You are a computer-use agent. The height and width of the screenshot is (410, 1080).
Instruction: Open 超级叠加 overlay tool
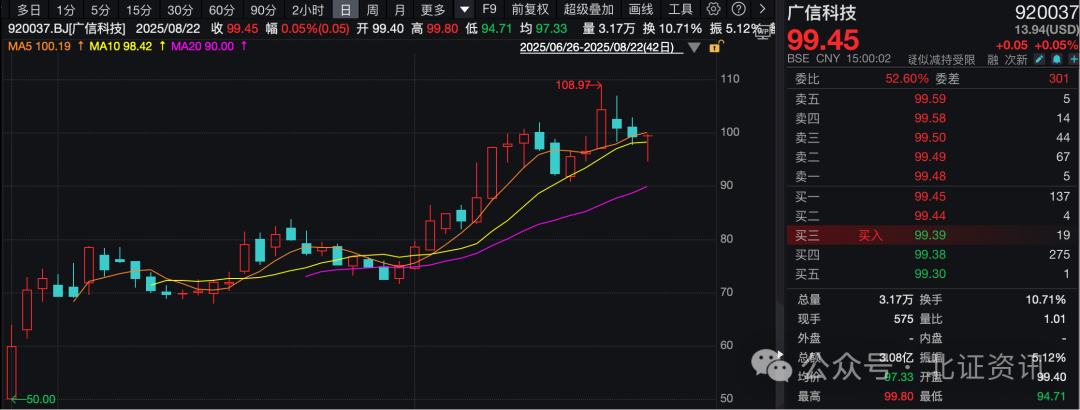pos(588,10)
